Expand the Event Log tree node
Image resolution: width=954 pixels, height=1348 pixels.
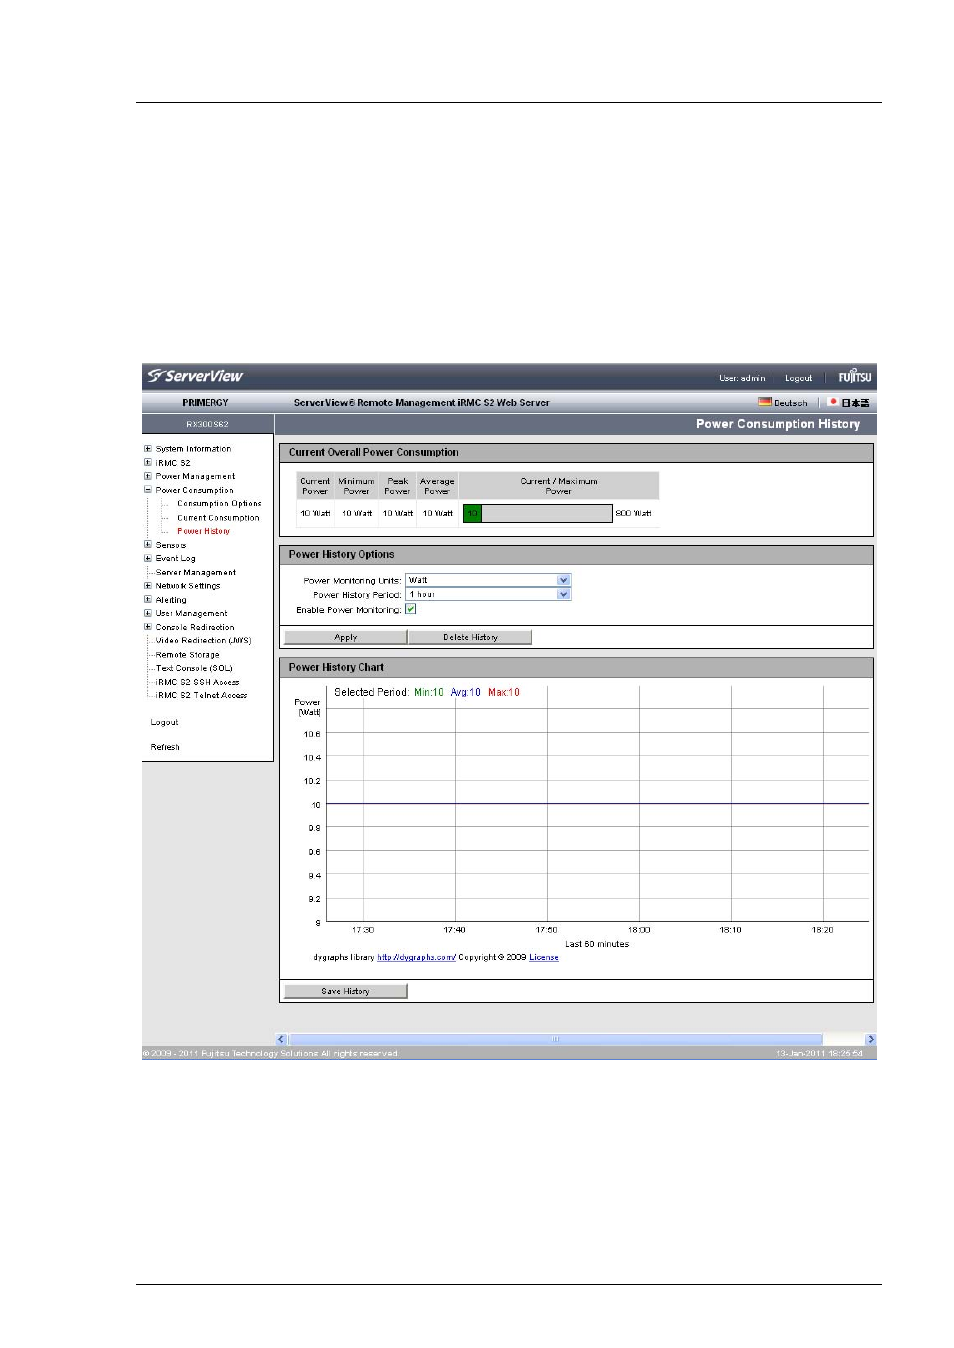click(x=148, y=558)
